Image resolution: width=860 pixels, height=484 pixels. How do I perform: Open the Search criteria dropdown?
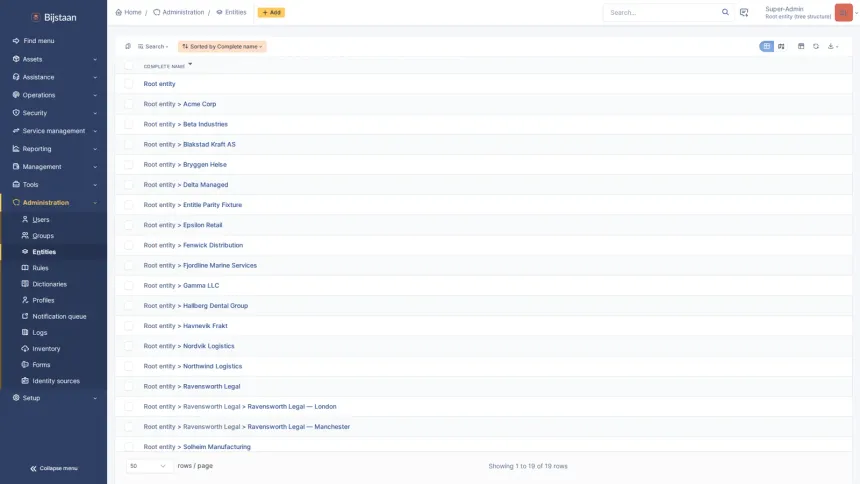click(153, 47)
